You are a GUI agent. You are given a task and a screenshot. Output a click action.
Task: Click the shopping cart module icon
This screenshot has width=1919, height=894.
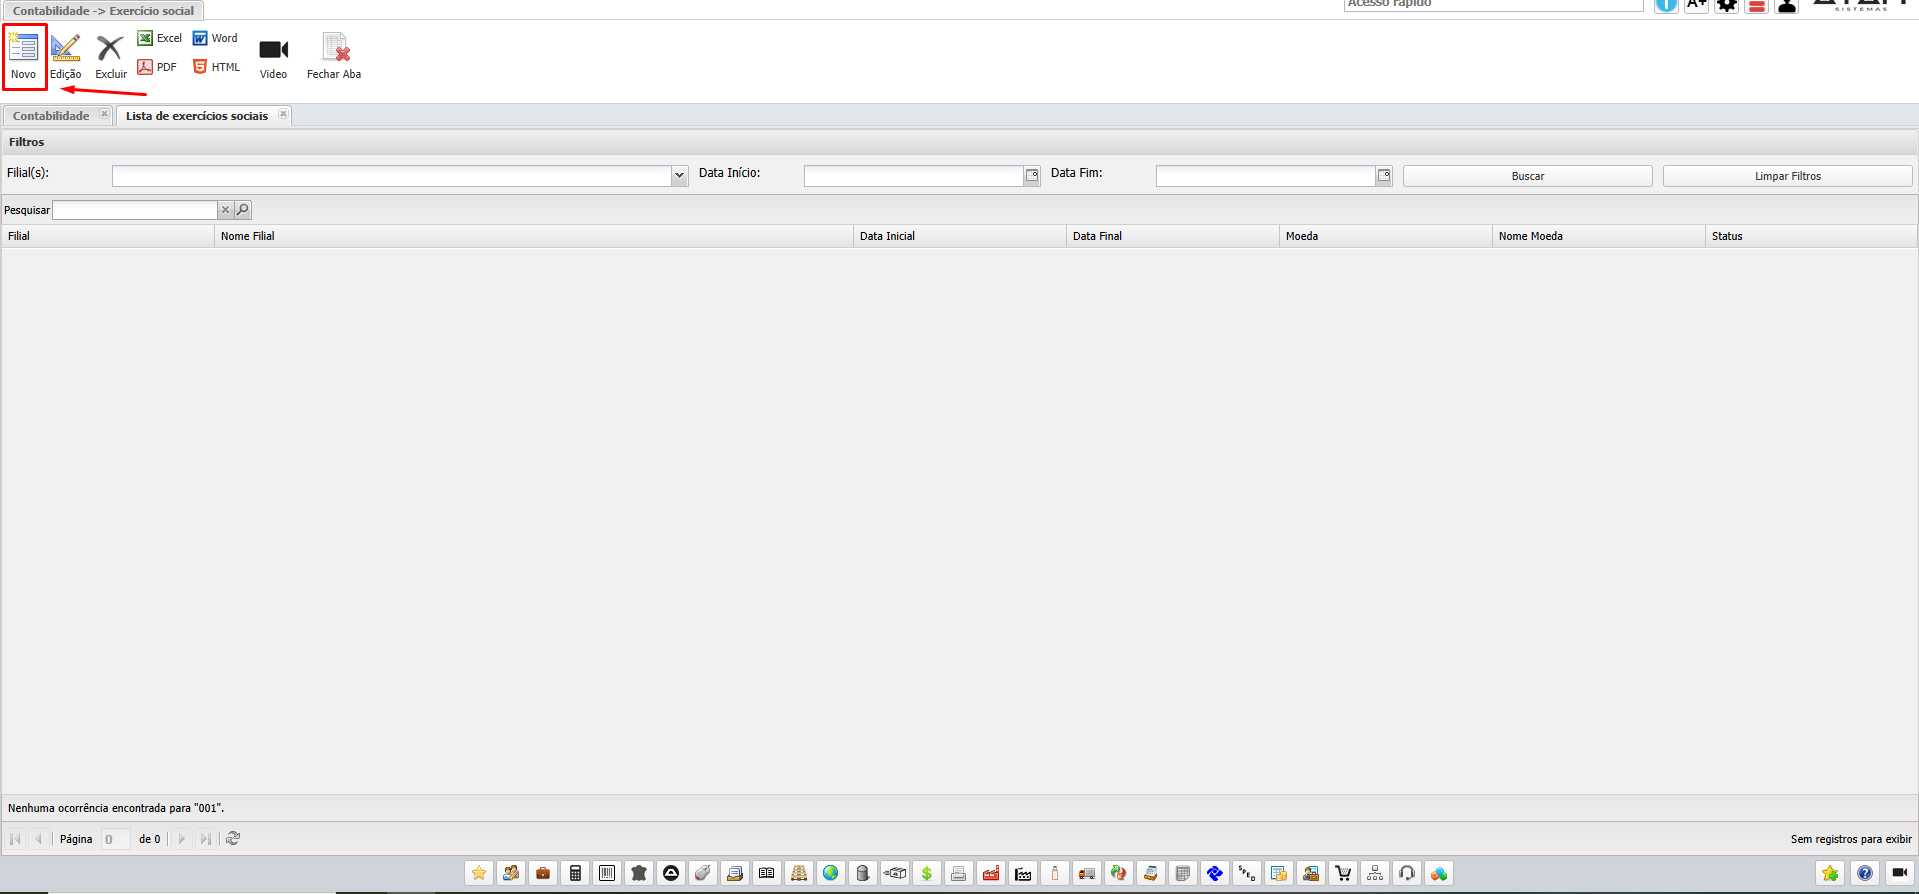coord(1343,873)
